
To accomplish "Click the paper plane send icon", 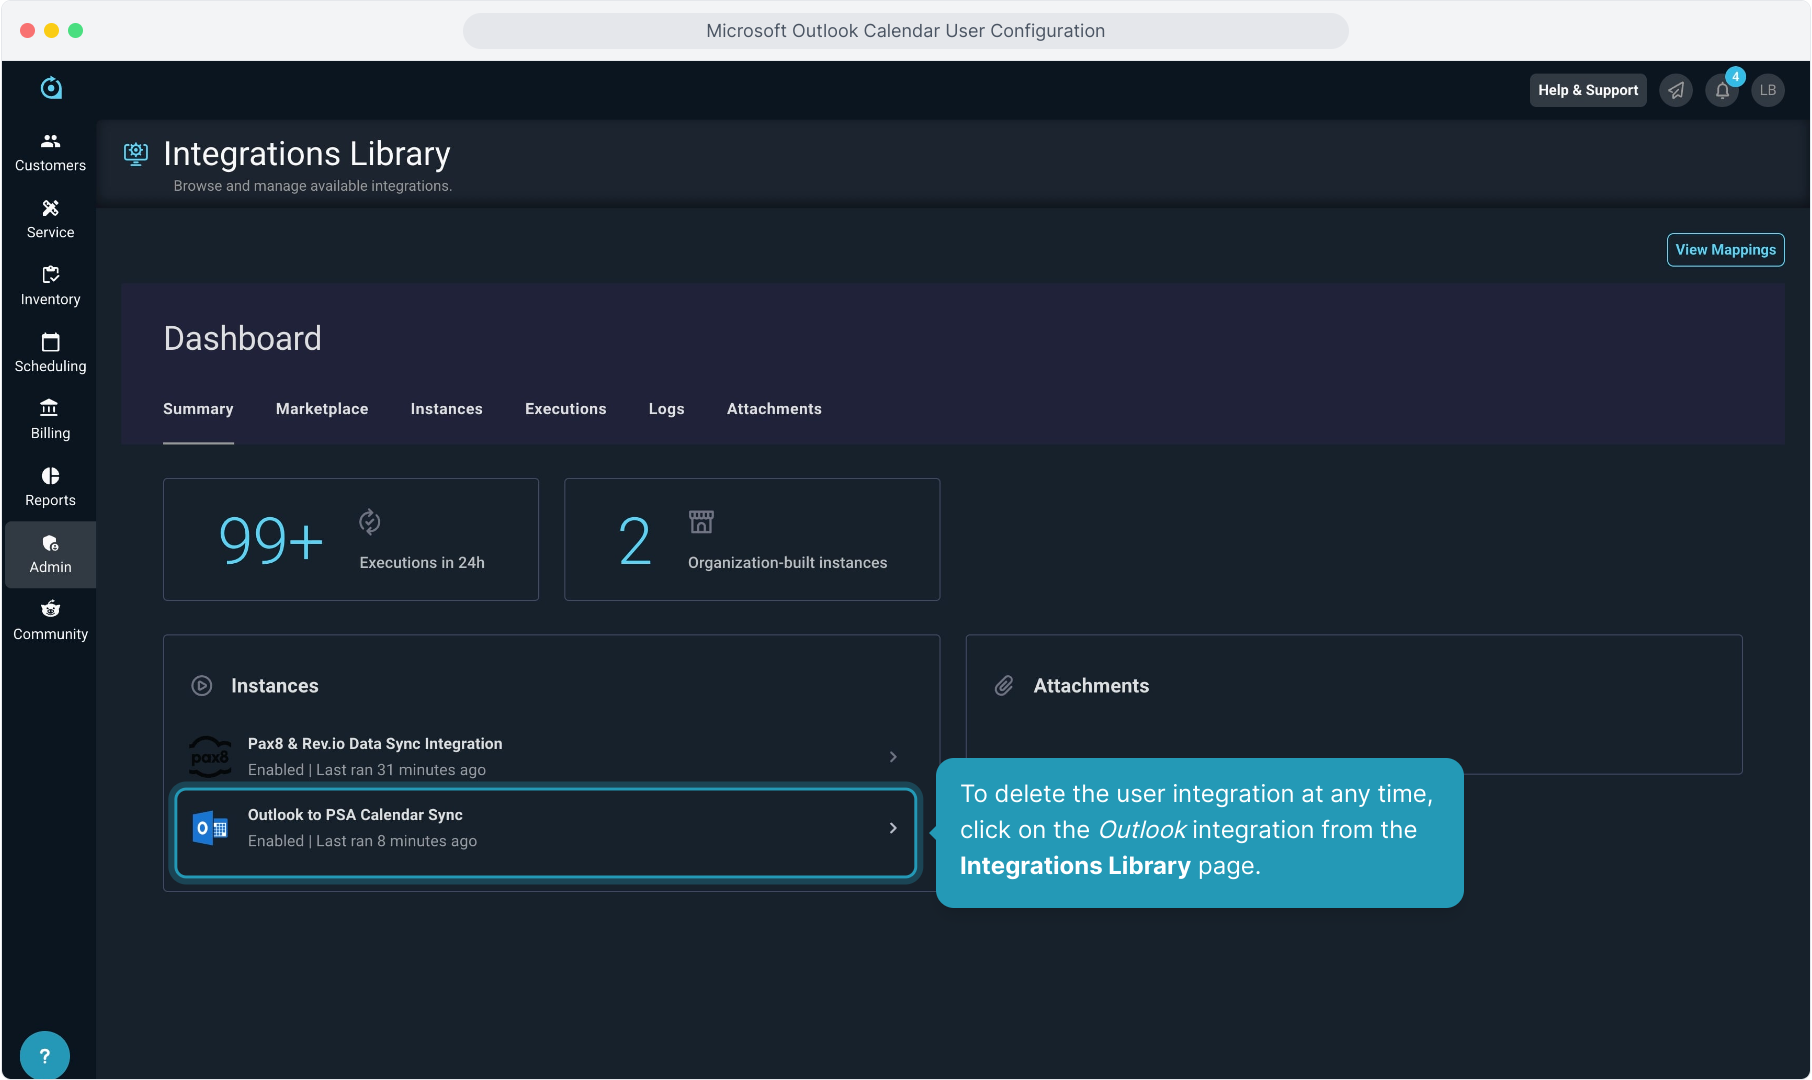I will pos(1676,90).
